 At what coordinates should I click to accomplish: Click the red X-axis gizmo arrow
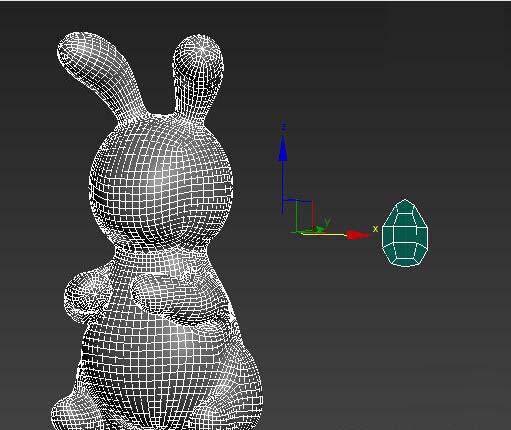[x=359, y=235]
